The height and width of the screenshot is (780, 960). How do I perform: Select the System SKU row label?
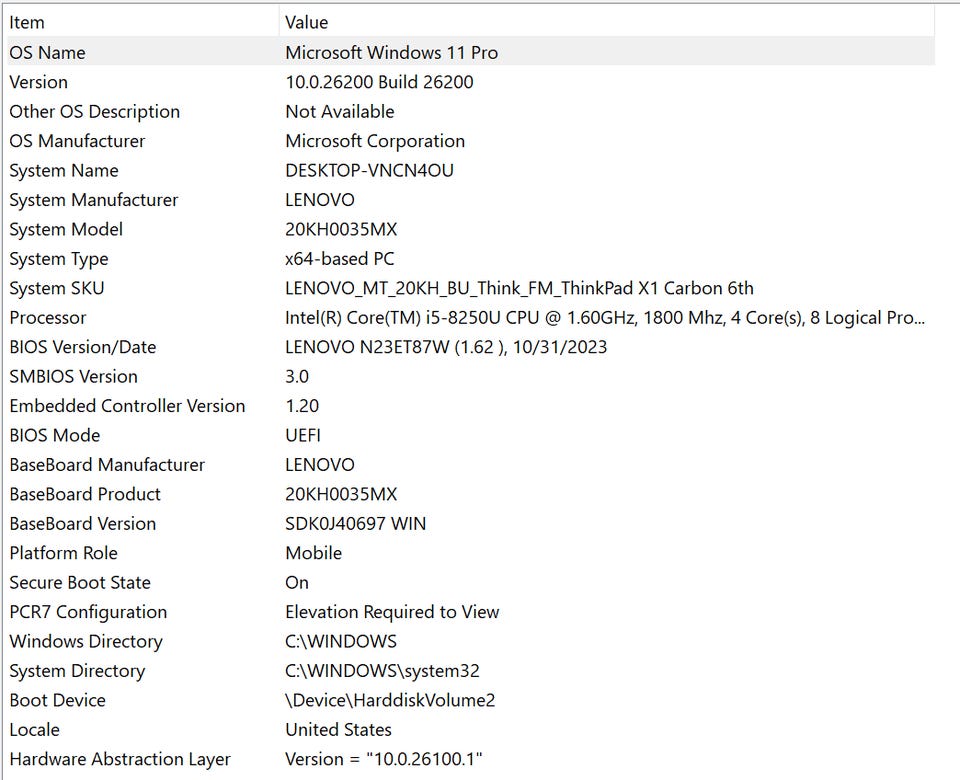pyautogui.click(x=57, y=288)
